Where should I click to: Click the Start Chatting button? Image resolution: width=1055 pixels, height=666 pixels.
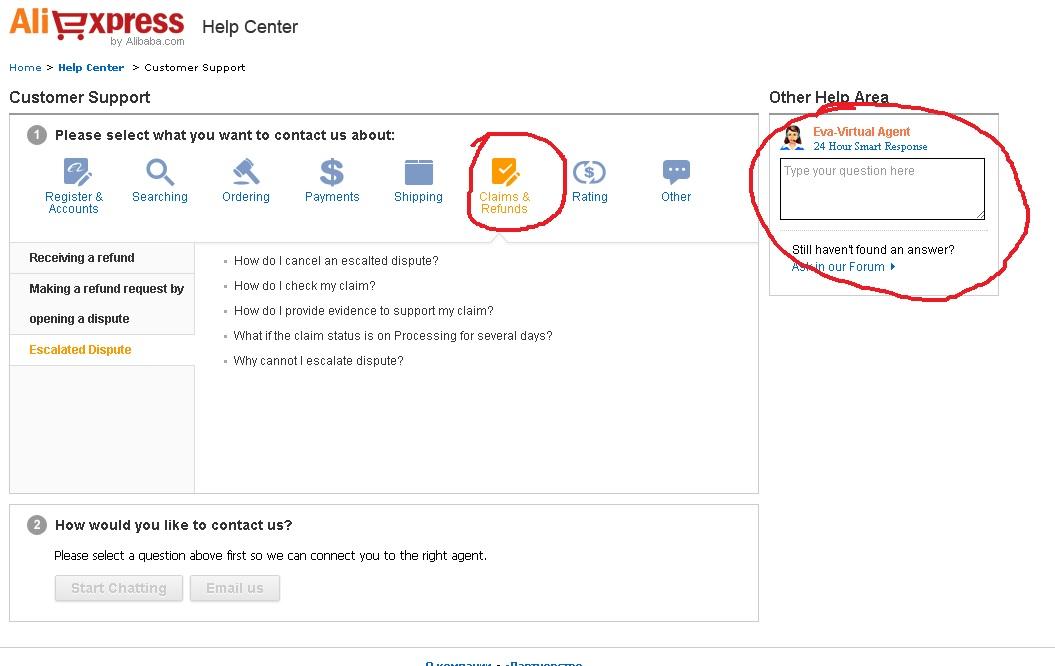(118, 588)
